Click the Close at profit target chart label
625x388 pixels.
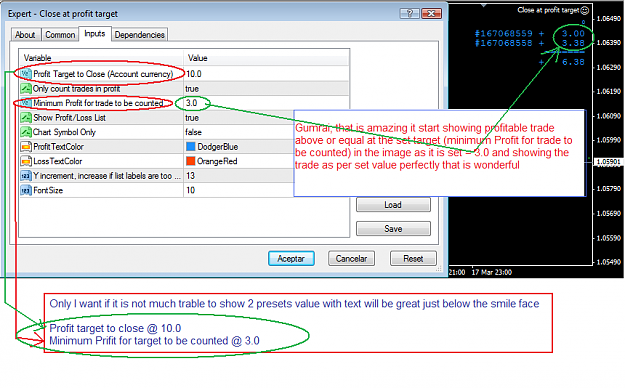click(548, 10)
